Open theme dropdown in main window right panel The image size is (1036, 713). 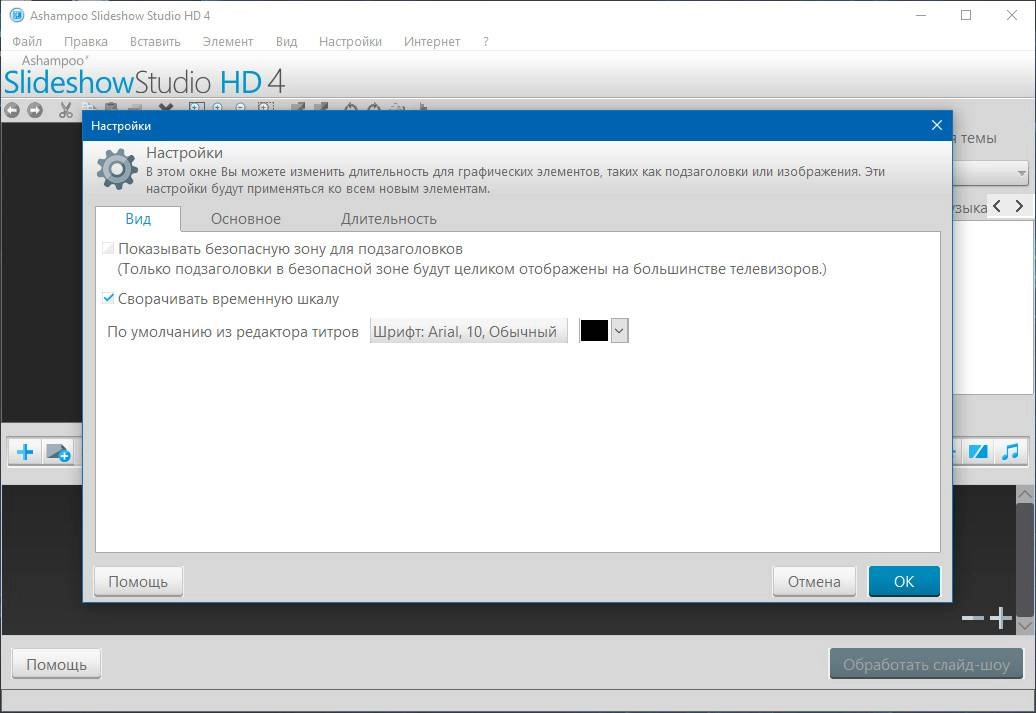(991, 173)
